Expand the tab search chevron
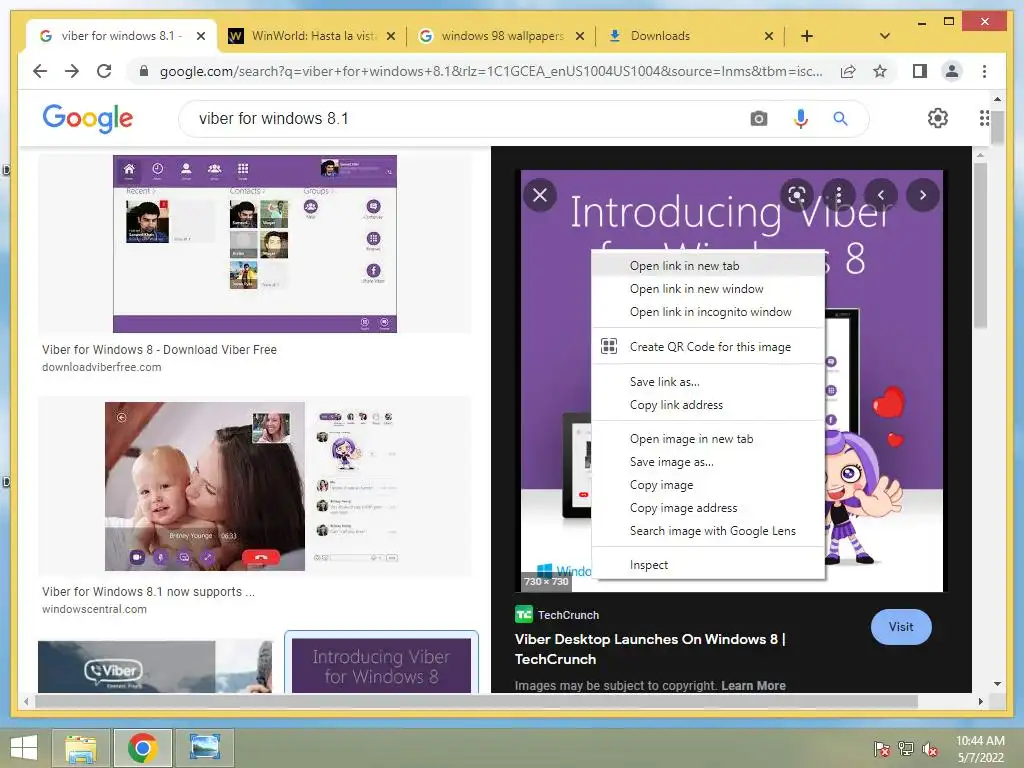The height and width of the screenshot is (768, 1024). pyautogui.click(x=884, y=36)
